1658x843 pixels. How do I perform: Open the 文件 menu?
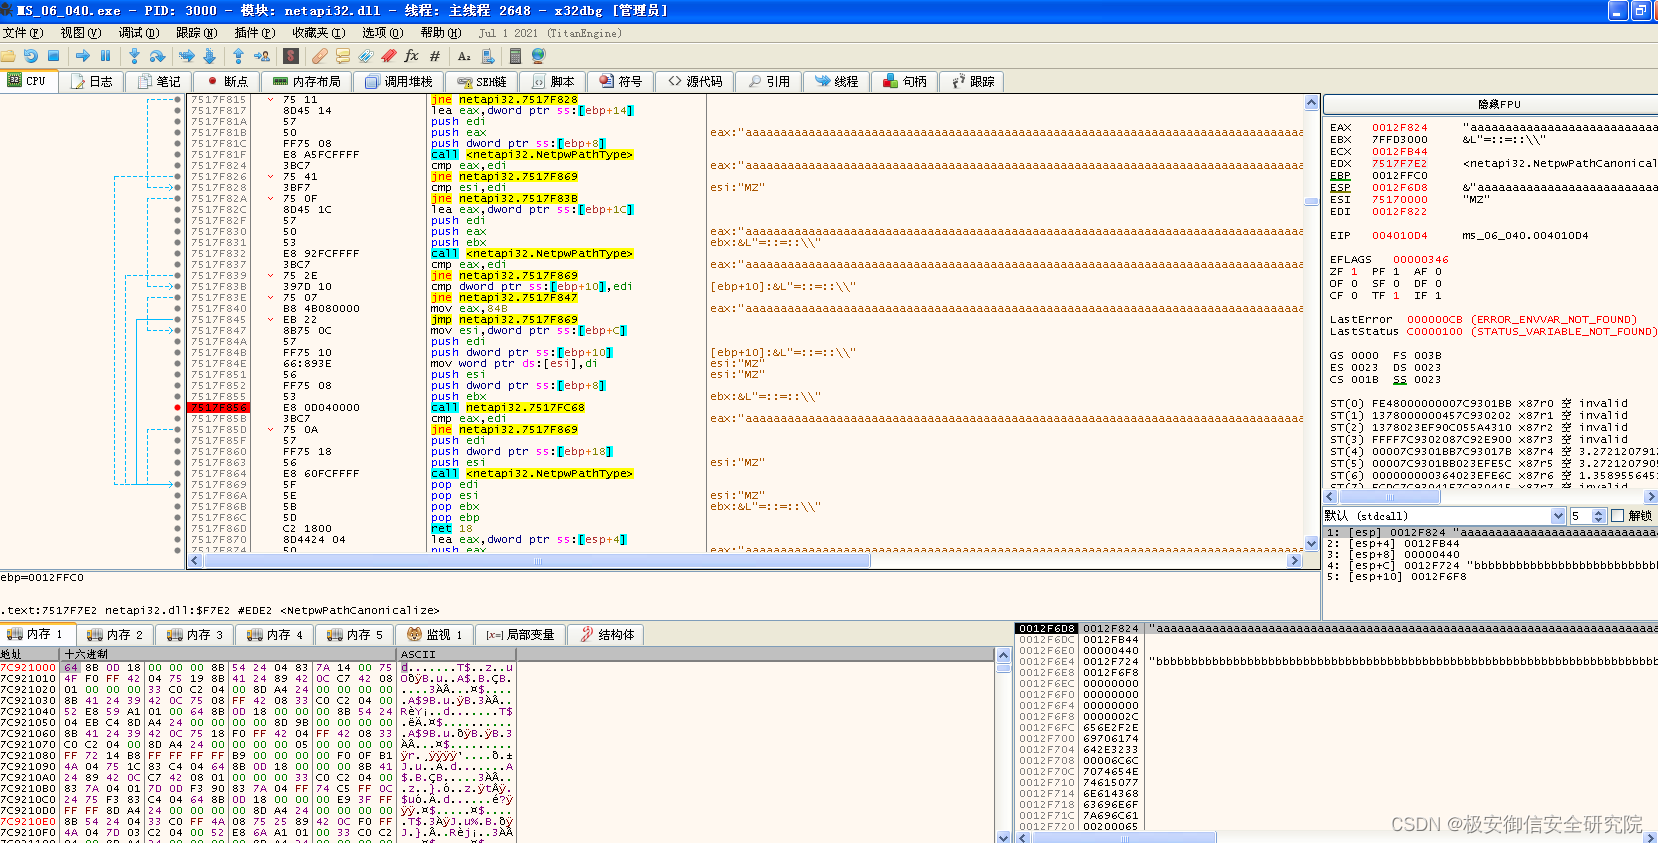point(22,33)
